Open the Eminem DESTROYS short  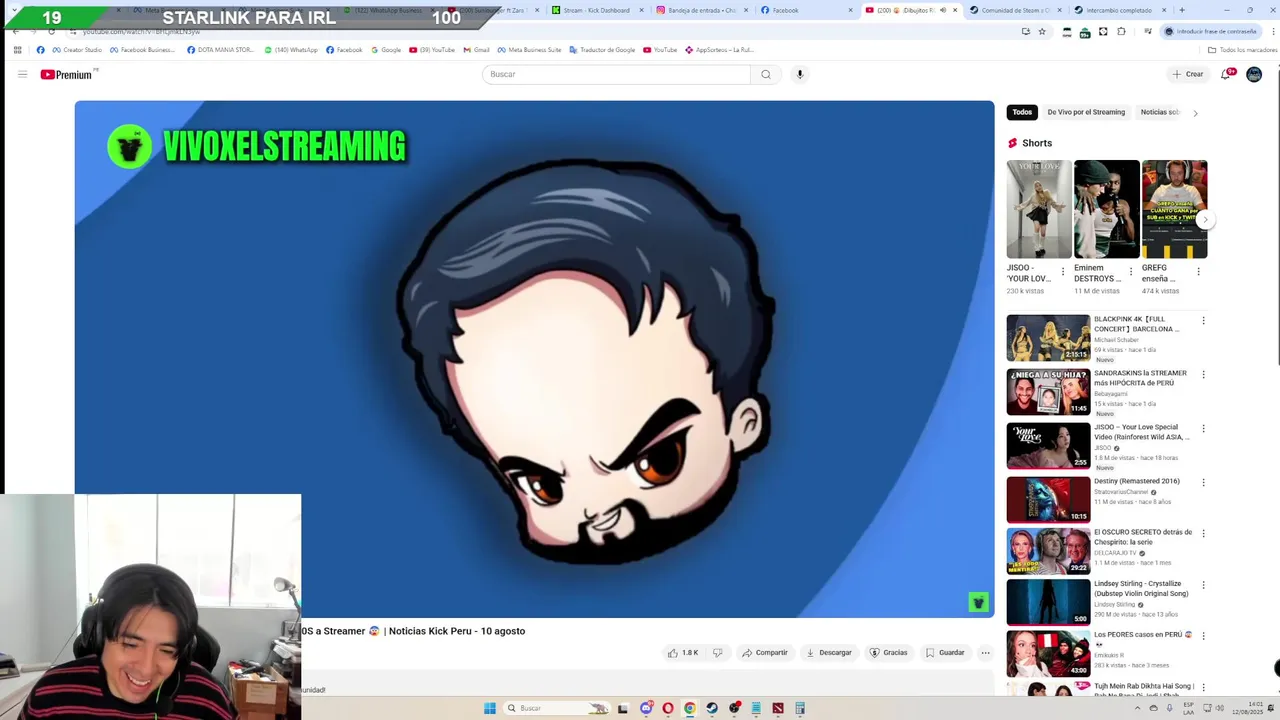1106,209
